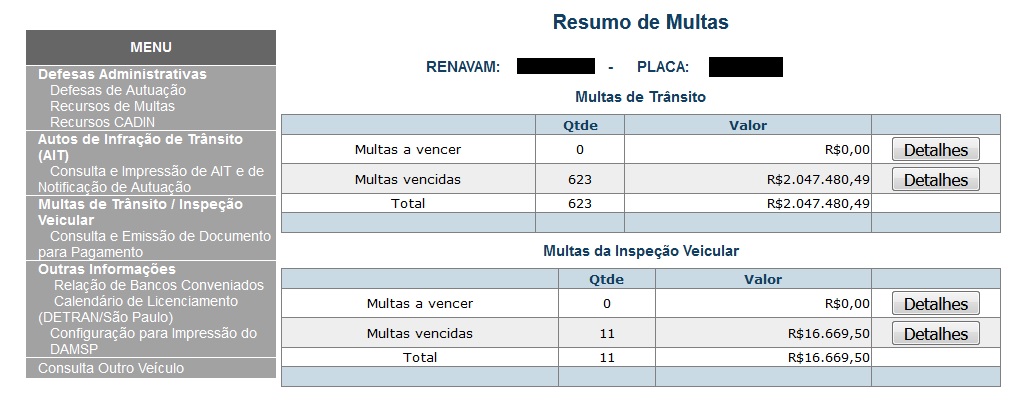Select the Outras Informações menu section
The width and height of the screenshot is (1022, 400).
point(106,269)
